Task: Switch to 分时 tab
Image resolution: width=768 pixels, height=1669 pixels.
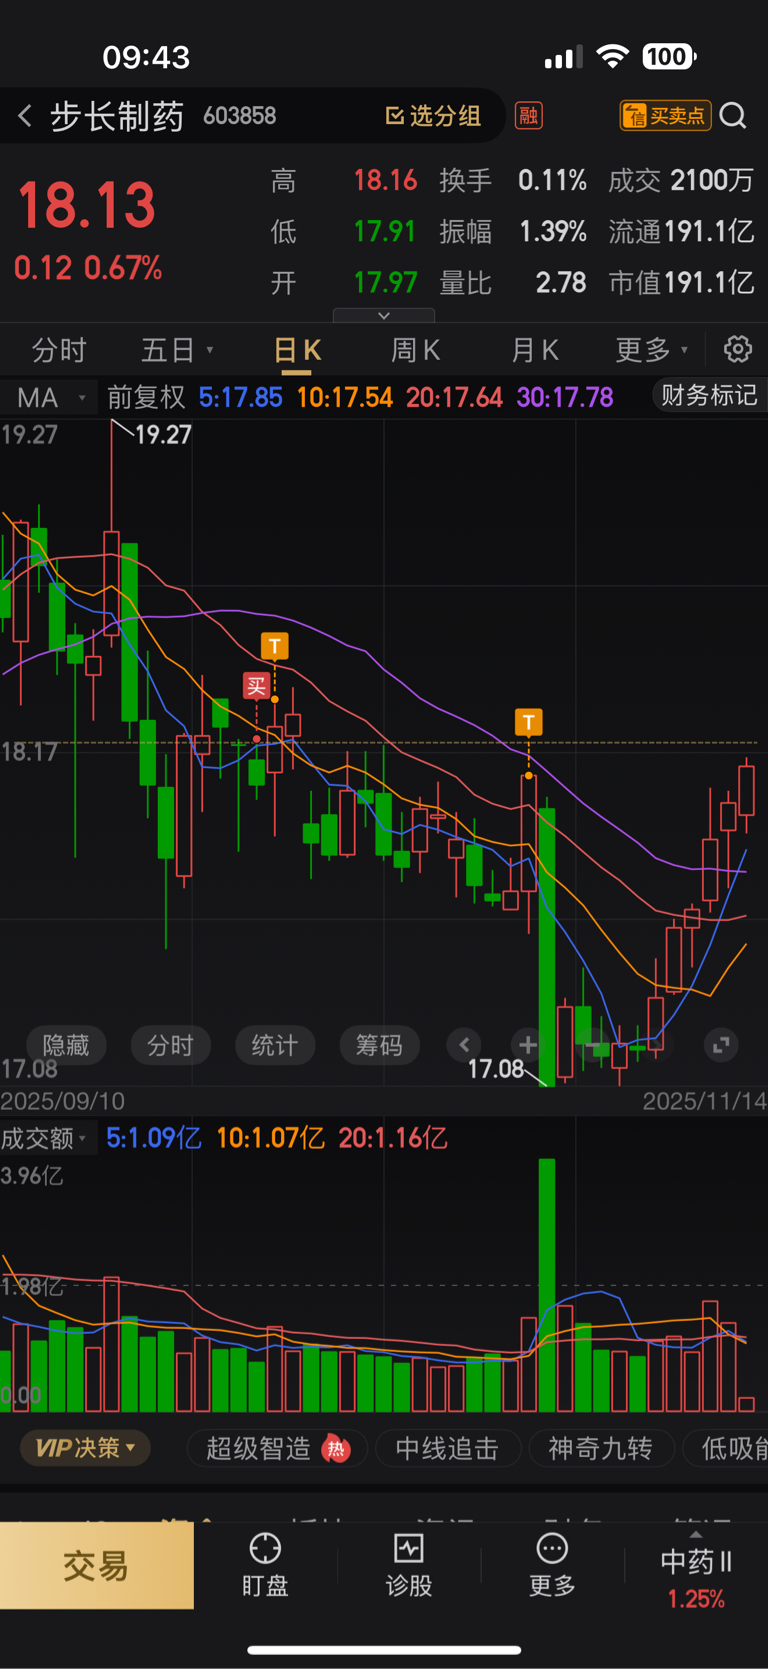Action: tap(59, 350)
